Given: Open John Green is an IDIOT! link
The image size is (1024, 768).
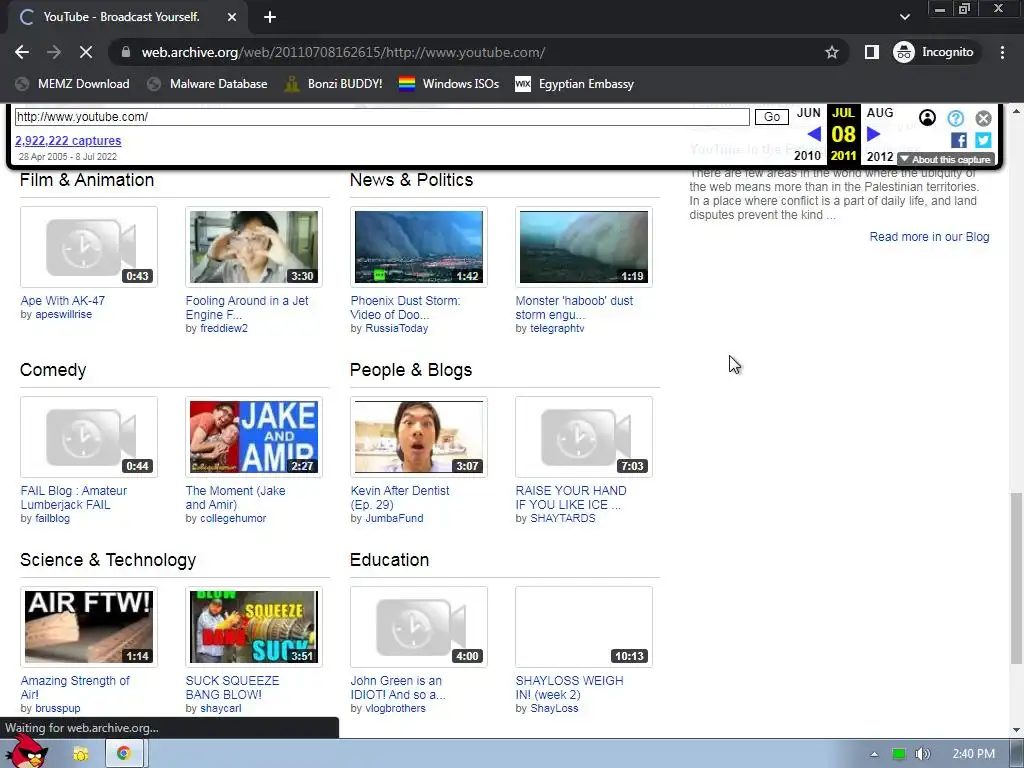Looking at the screenshot, I should coord(398,688).
